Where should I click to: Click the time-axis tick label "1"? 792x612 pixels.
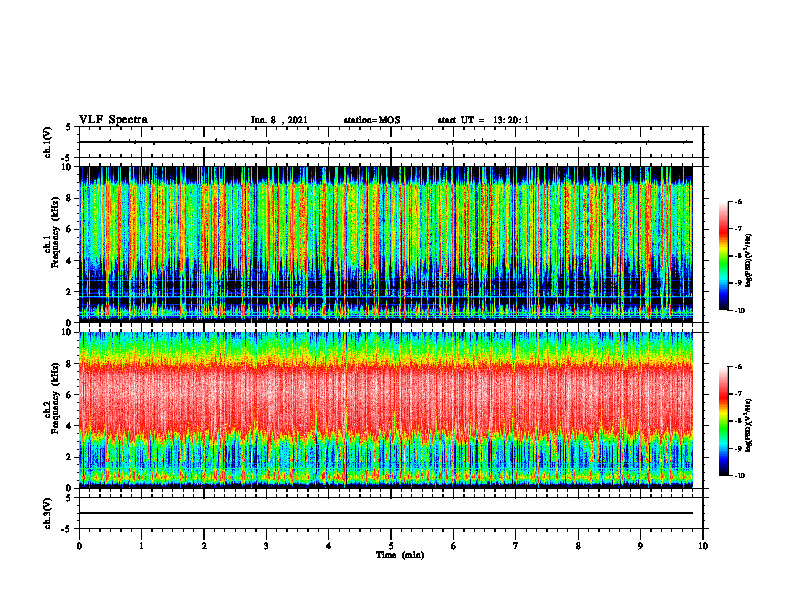(x=141, y=546)
